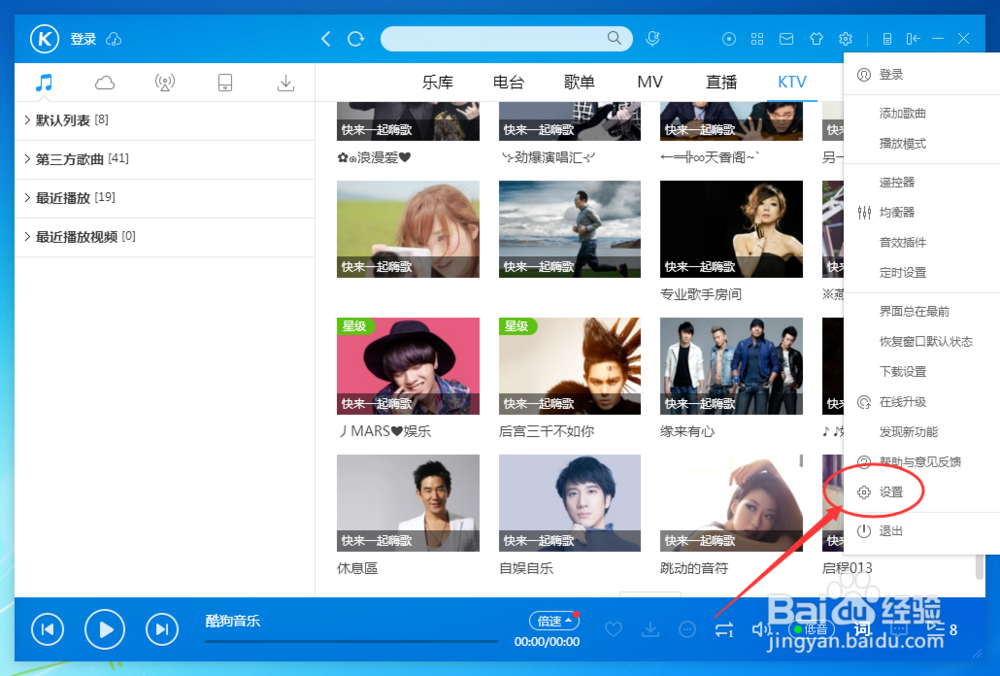Switch to mini player mode icon

(x=886, y=40)
